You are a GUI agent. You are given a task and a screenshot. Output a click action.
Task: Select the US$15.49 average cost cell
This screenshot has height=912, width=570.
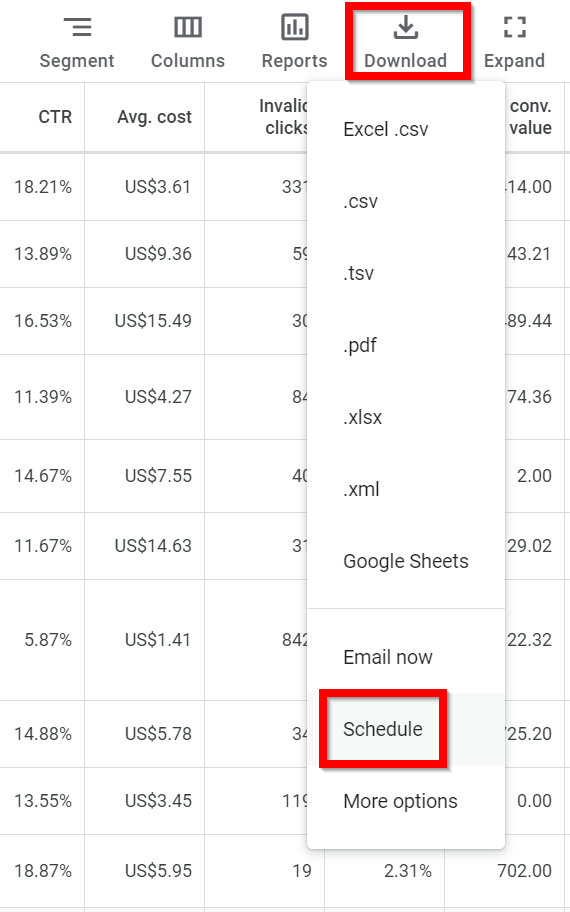153,321
